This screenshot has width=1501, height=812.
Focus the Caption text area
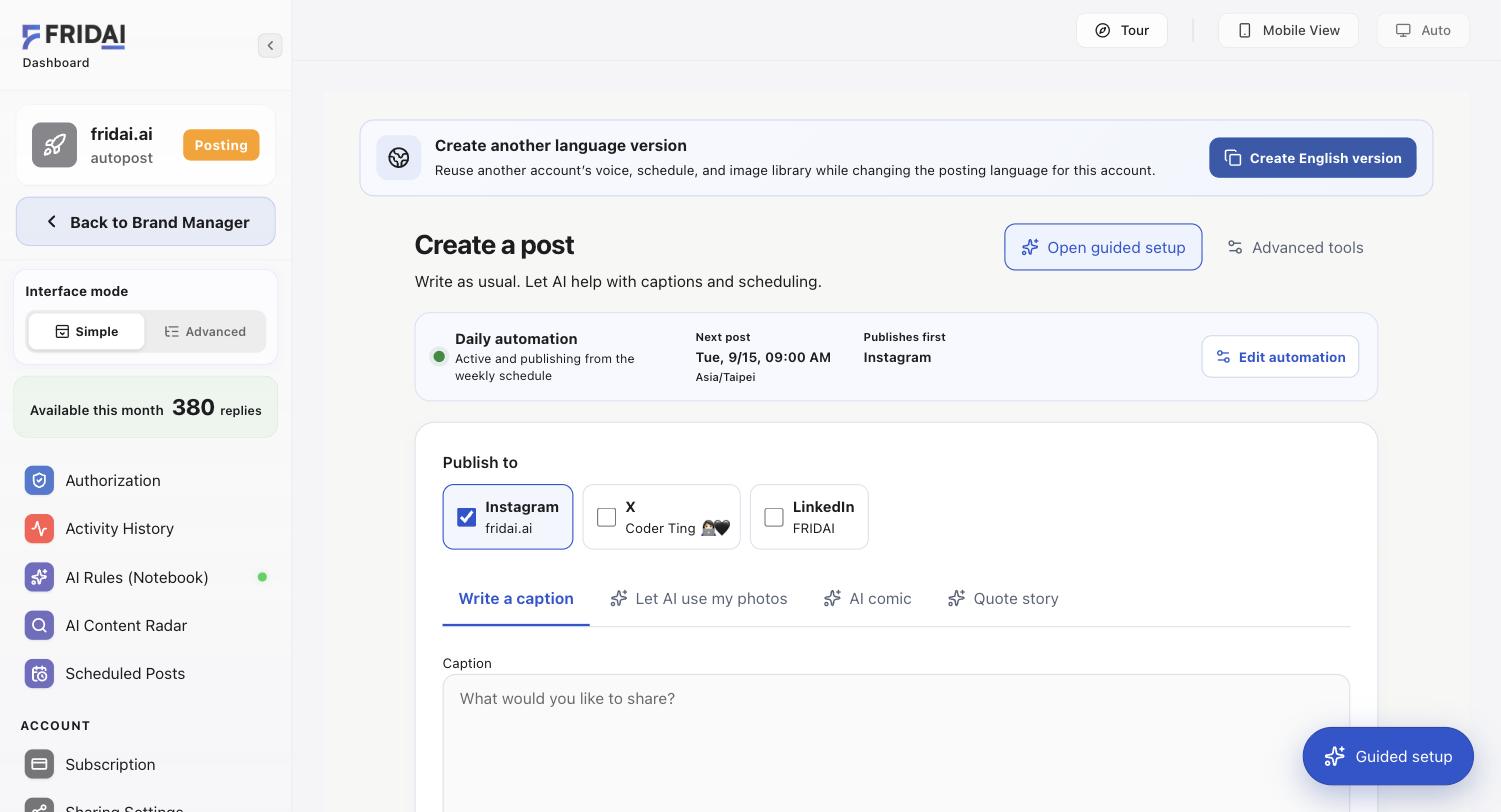point(896,744)
